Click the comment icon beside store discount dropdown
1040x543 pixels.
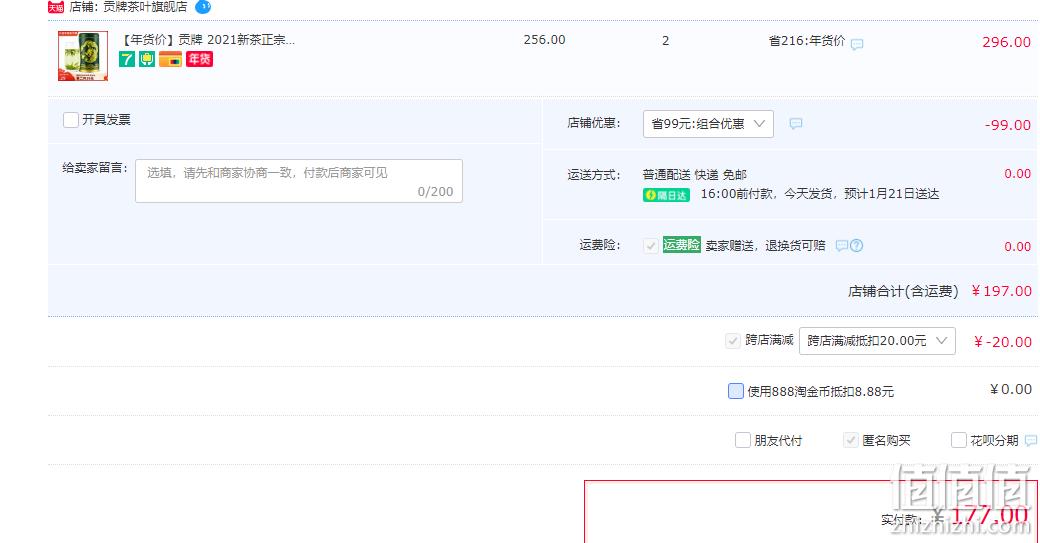795,123
